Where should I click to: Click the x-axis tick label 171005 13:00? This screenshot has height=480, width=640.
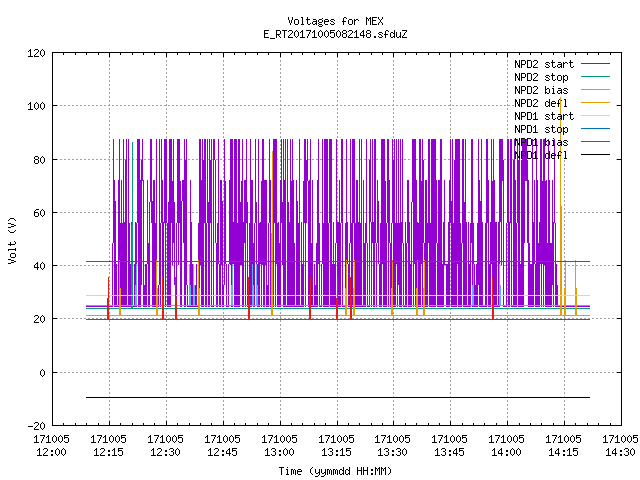point(279,446)
